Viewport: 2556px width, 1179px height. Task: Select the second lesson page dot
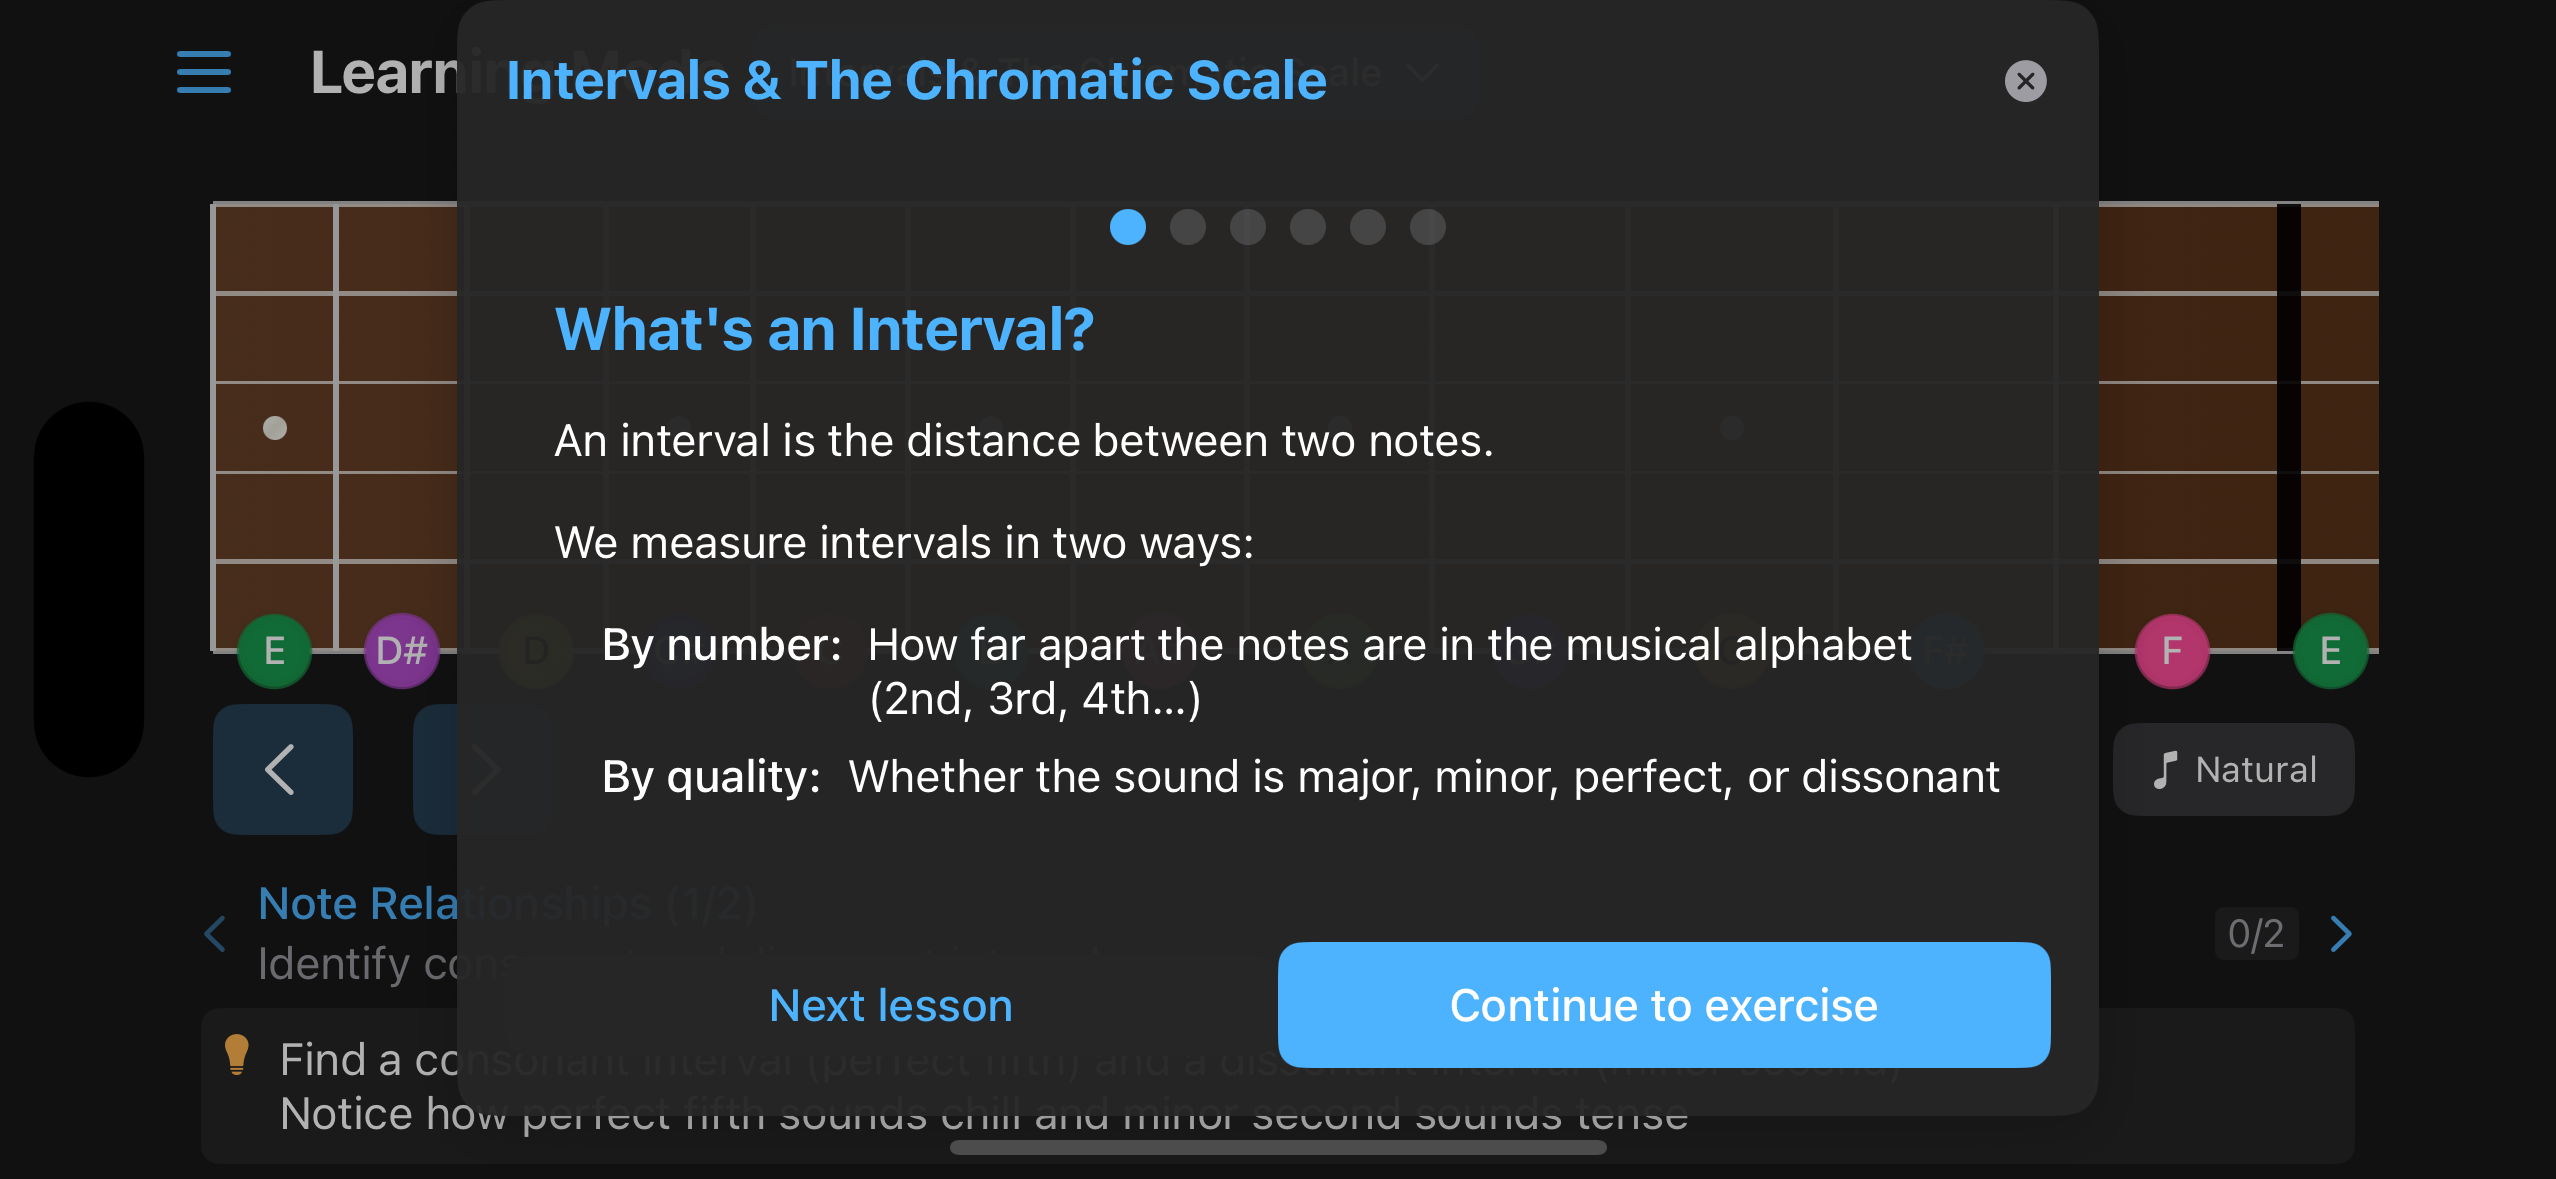pyautogui.click(x=1188, y=227)
